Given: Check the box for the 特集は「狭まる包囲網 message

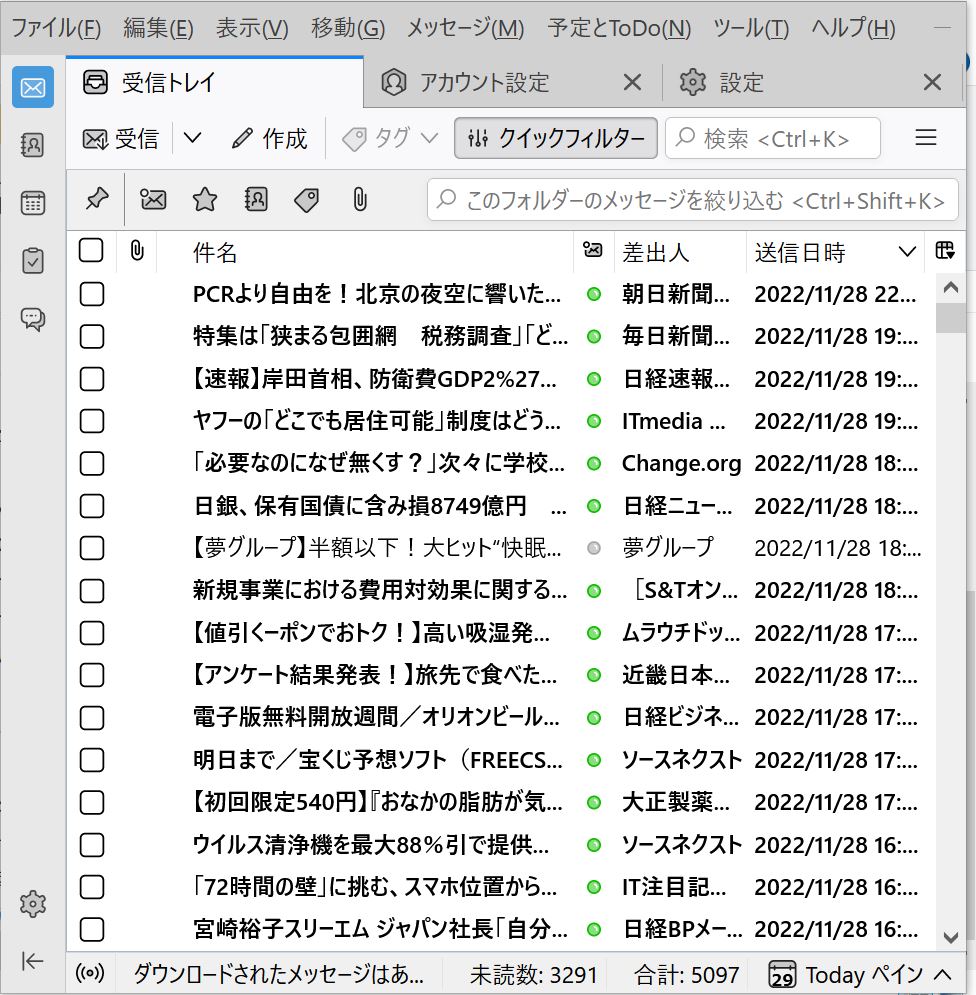Looking at the screenshot, I should click(x=92, y=337).
